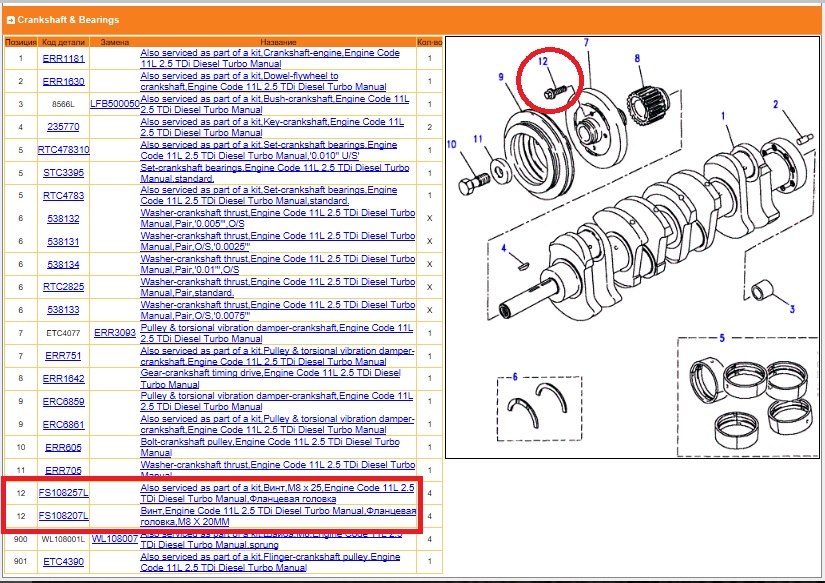Viewport: 825px width, 583px height.
Task: Open part FS108257L in highlighted row
Action: point(63,493)
